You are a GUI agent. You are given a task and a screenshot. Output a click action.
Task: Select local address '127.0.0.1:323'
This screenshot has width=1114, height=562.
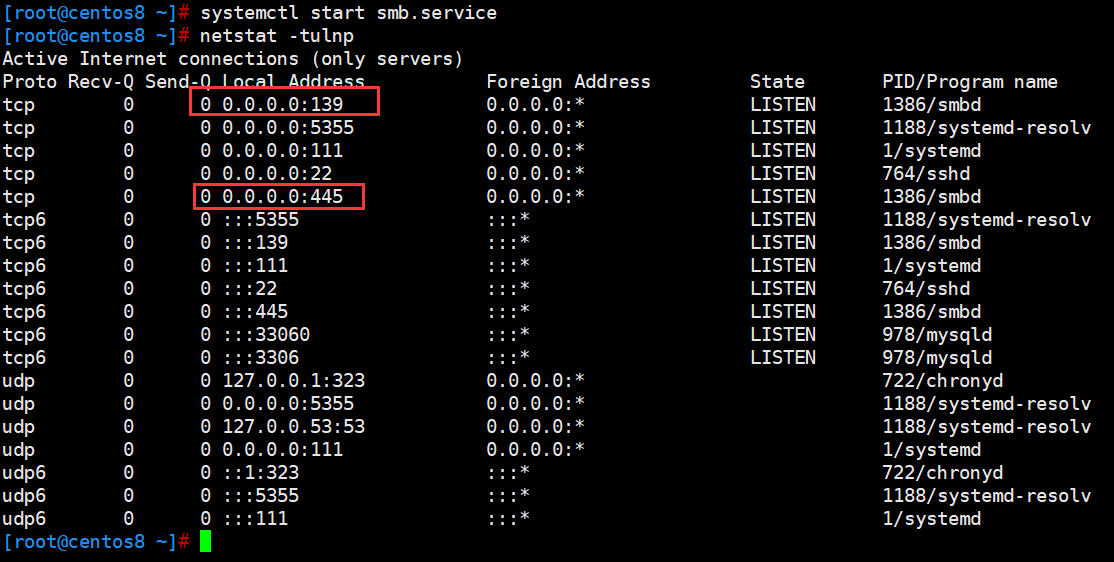tap(293, 381)
